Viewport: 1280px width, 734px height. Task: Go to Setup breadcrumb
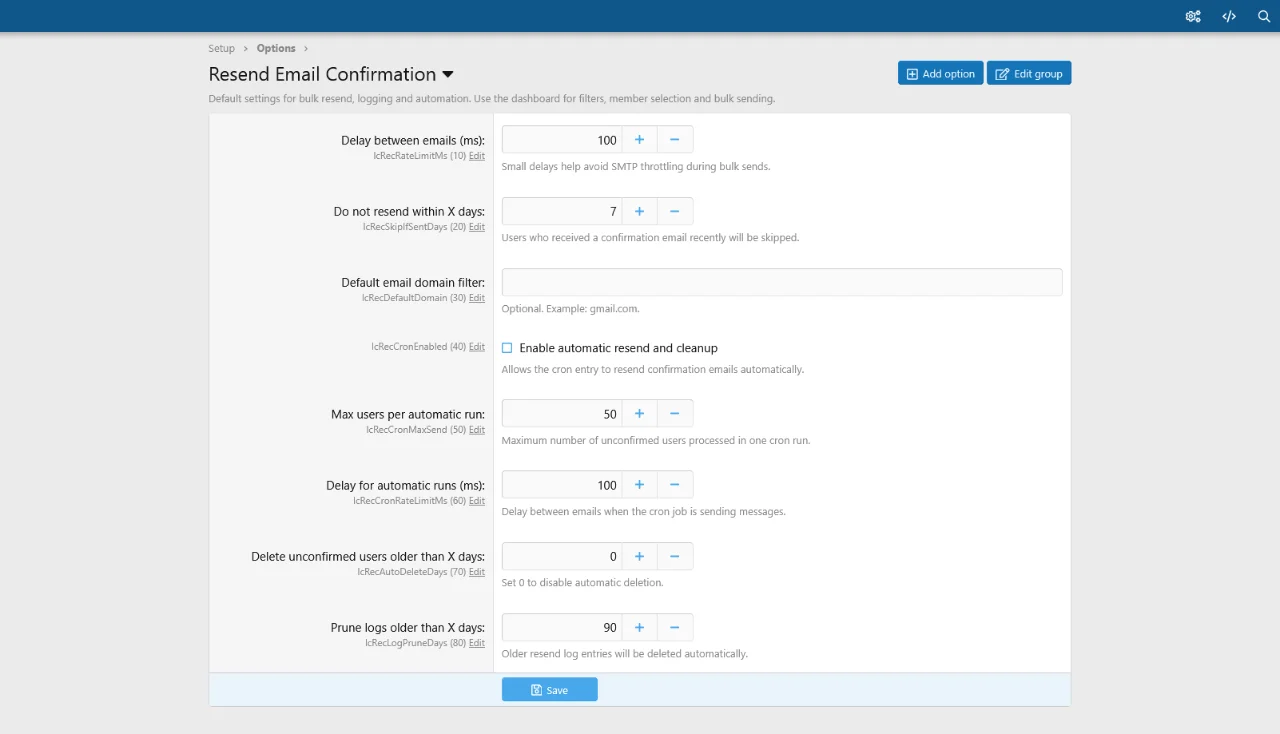pyautogui.click(x=221, y=48)
